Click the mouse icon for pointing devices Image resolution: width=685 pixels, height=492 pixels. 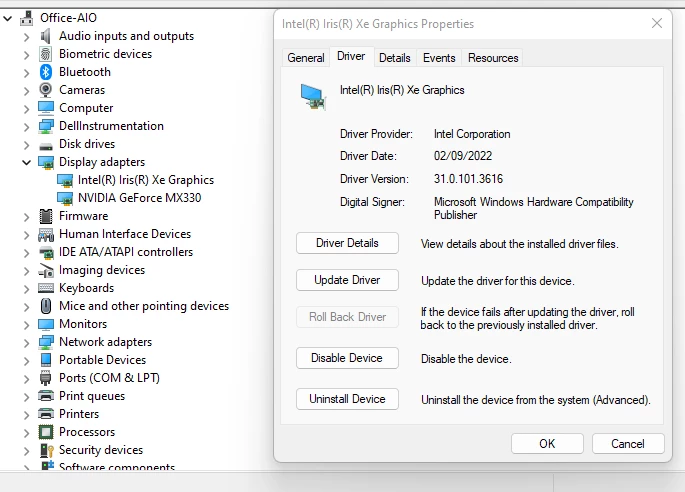(x=45, y=306)
